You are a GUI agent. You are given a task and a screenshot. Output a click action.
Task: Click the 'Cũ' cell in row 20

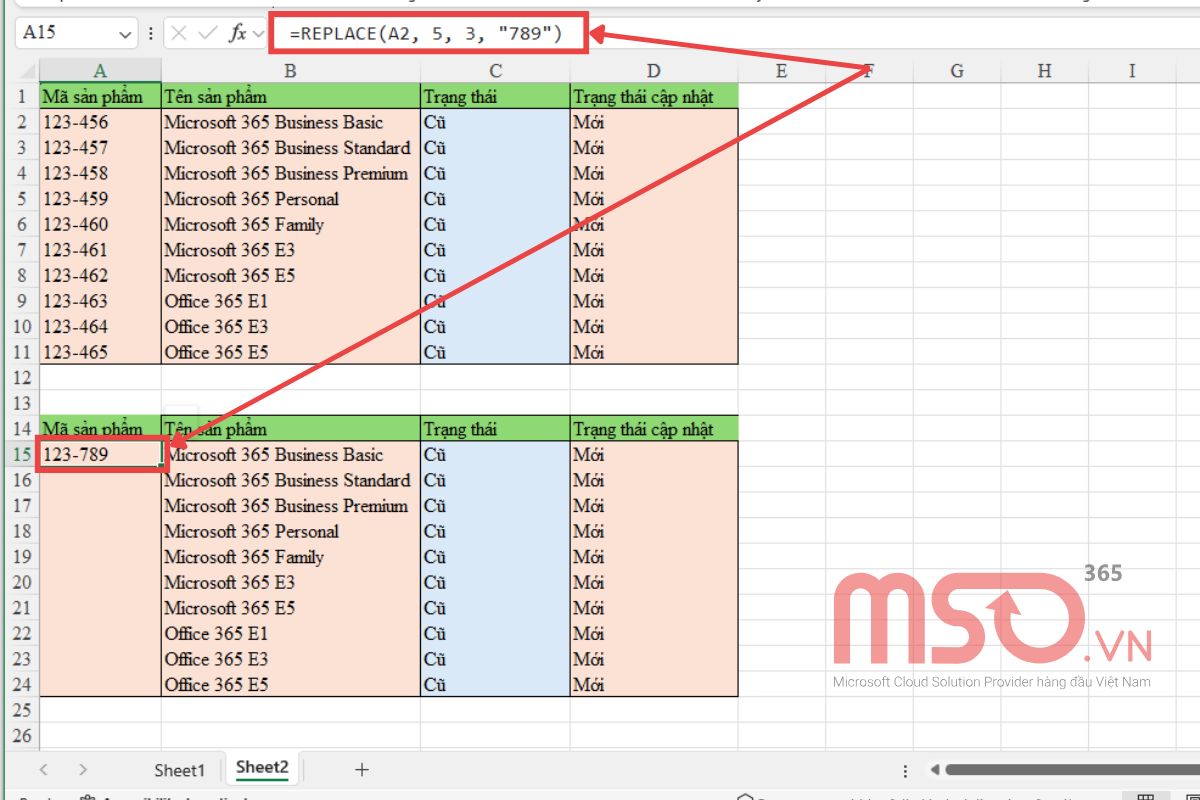495,583
